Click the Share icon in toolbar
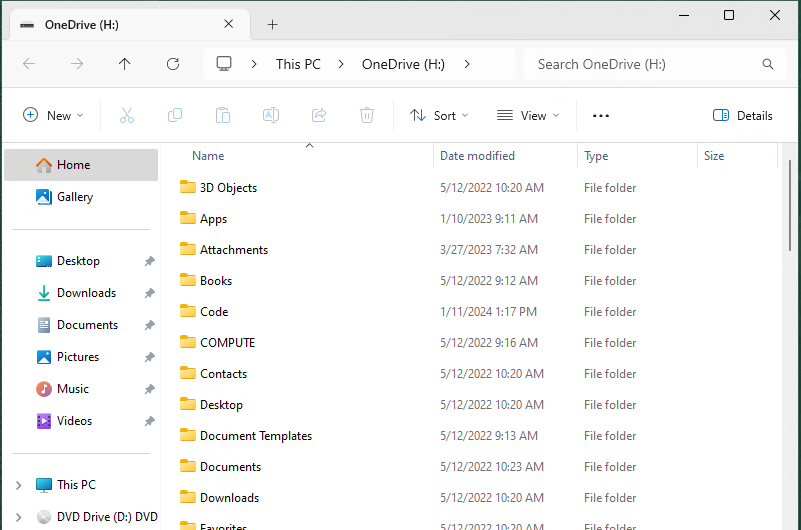Screen dimensions: 801x530 point(319,115)
